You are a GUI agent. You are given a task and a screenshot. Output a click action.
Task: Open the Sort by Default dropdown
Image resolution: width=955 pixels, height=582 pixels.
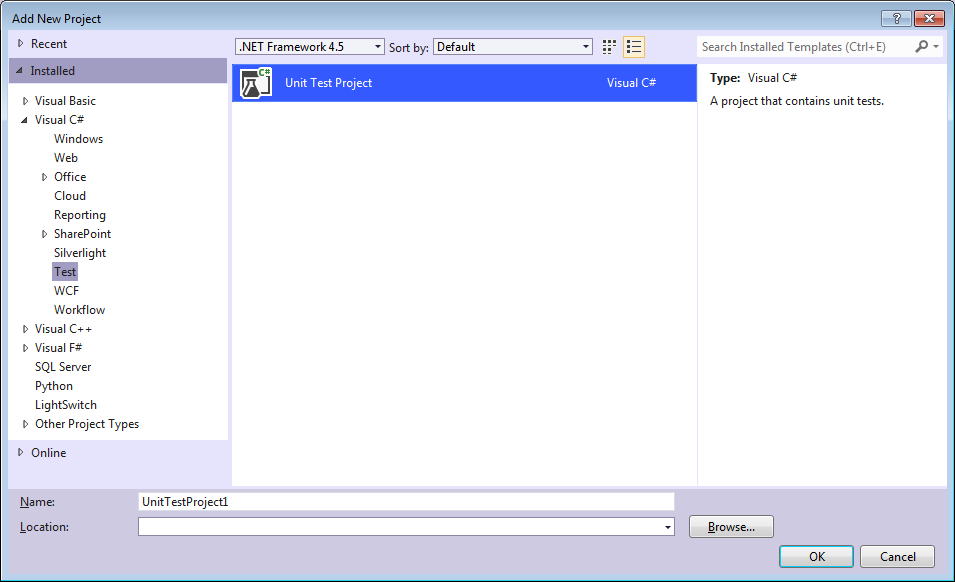(x=513, y=47)
